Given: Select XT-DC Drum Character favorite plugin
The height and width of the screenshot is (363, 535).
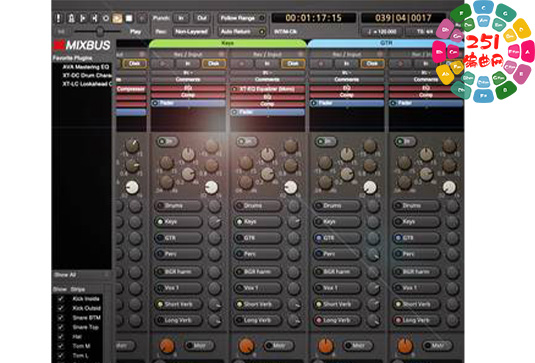Looking at the screenshot, I should [87, 75].
